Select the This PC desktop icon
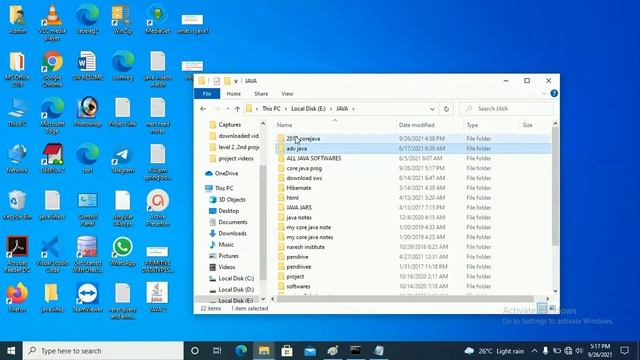This screenshot has width=640, height=360. coord(17,112)
